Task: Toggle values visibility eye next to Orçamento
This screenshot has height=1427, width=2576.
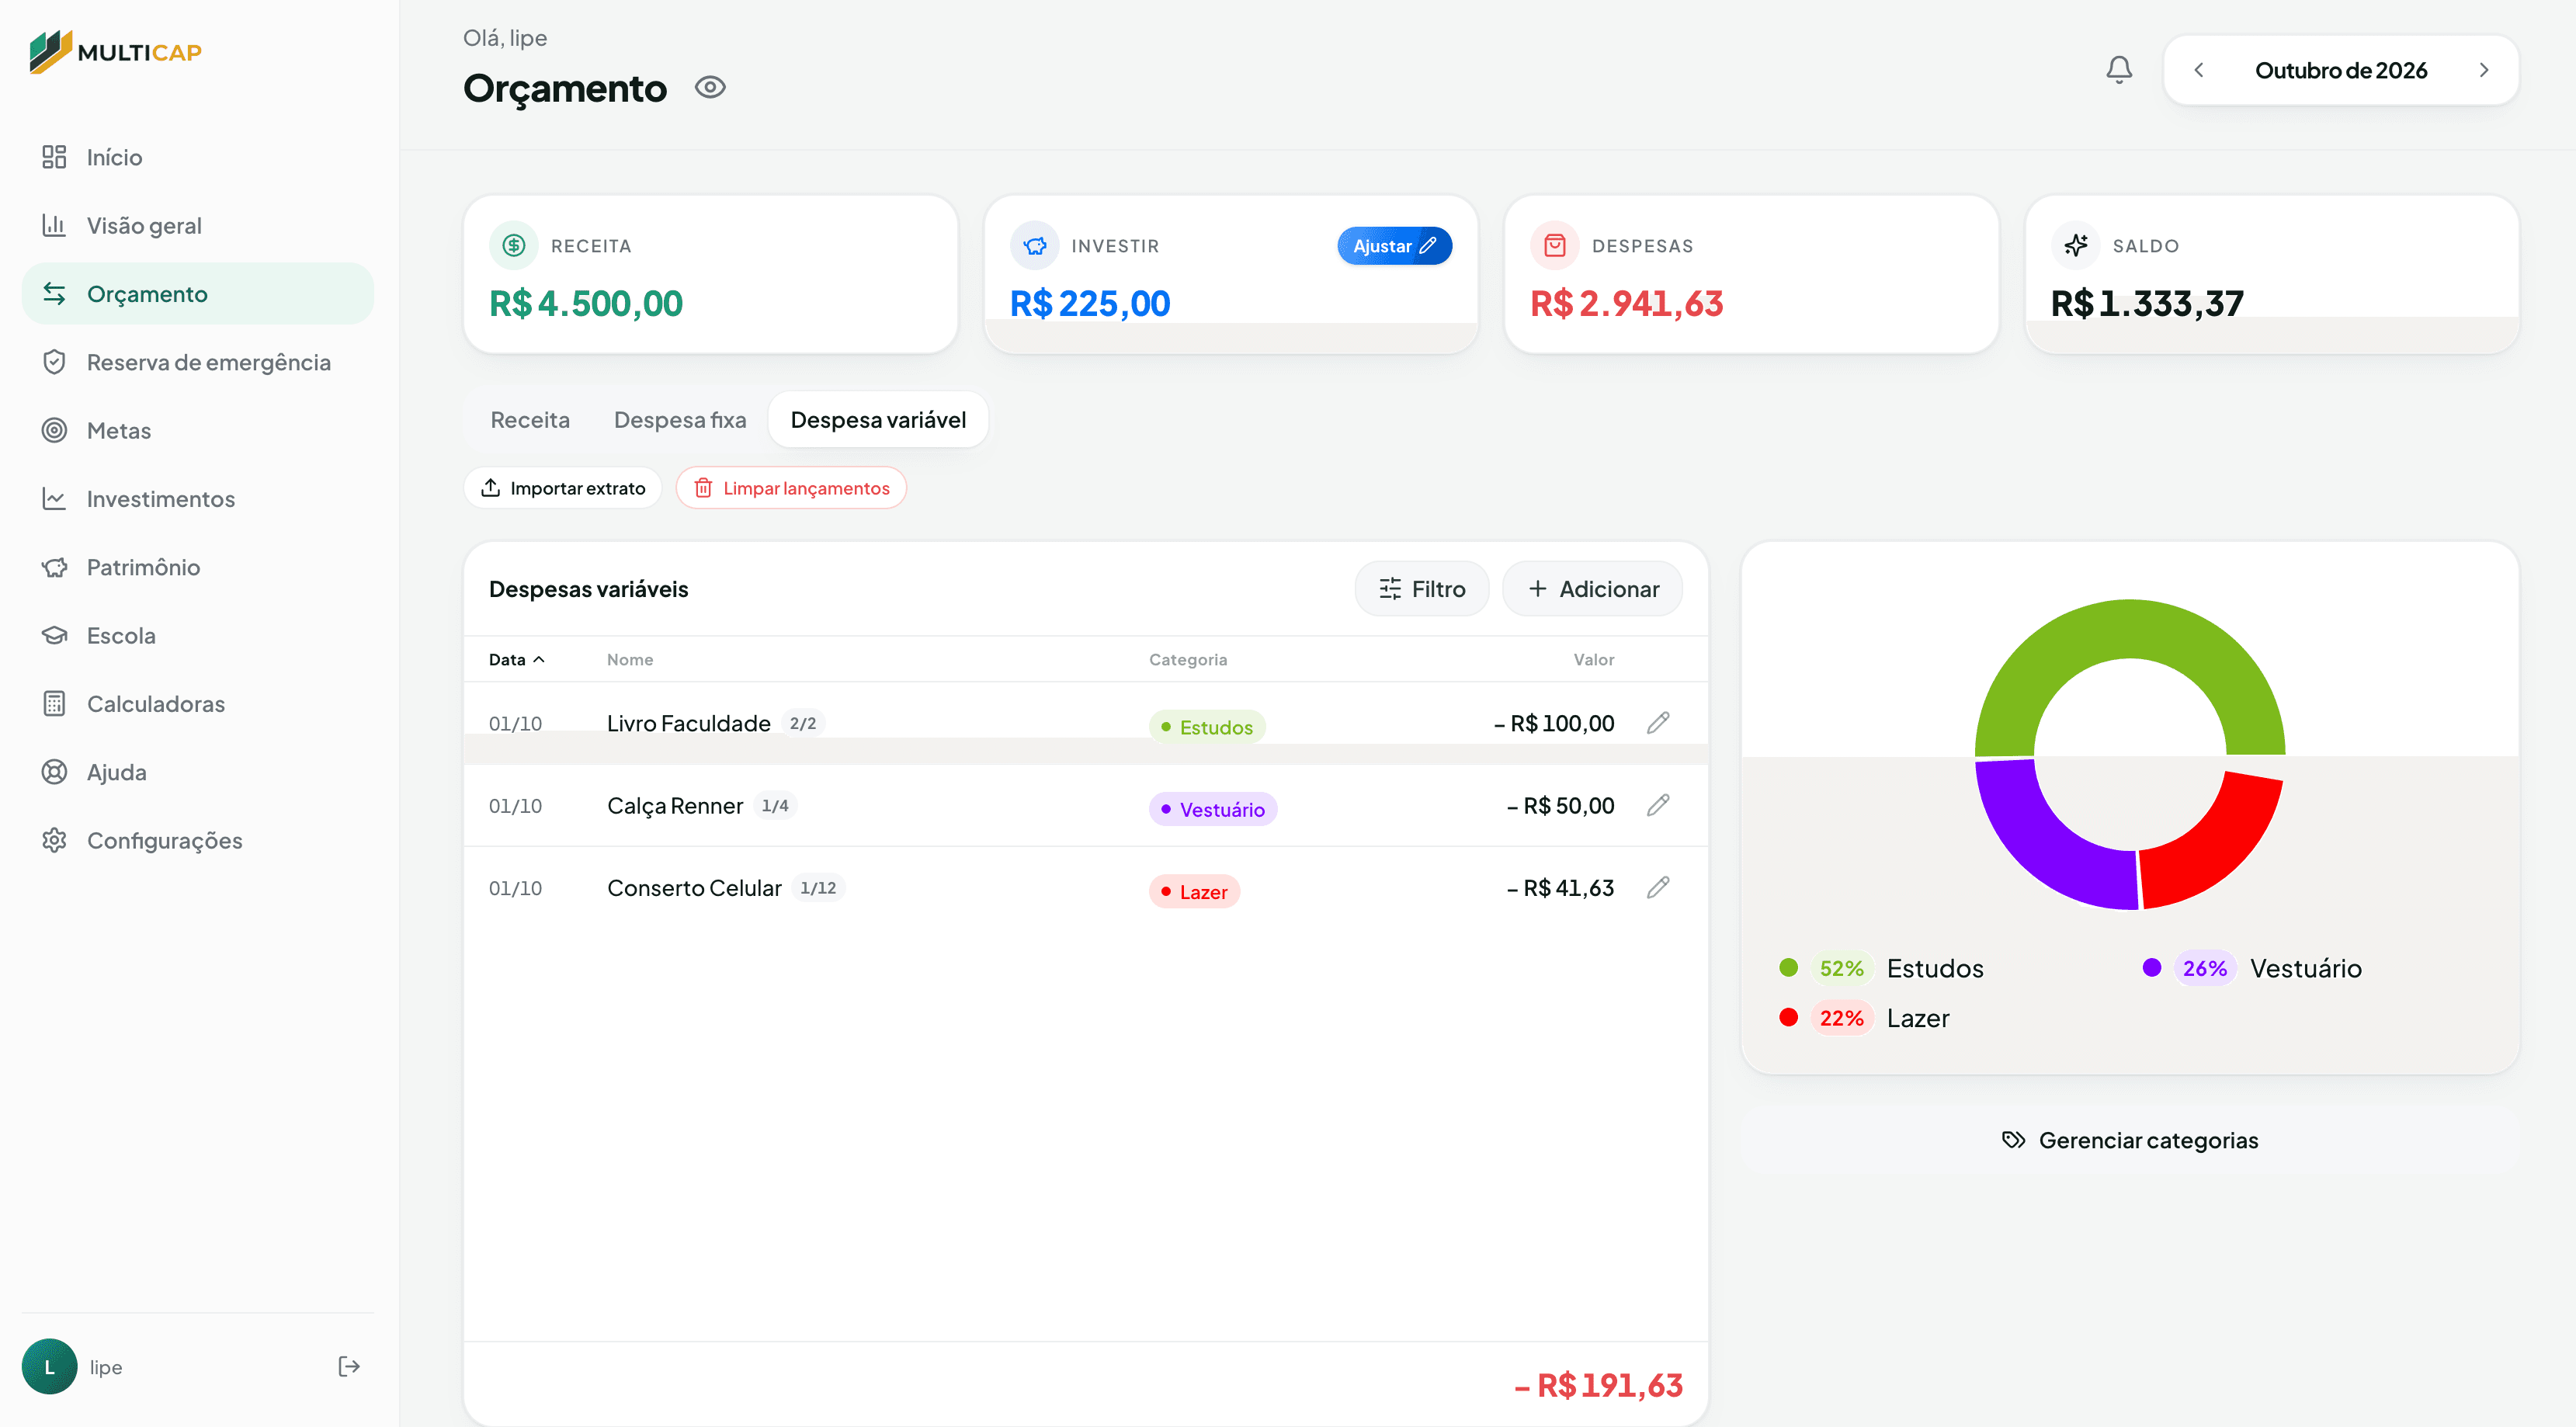Action: pyautogui.click(x=710, y=88)
